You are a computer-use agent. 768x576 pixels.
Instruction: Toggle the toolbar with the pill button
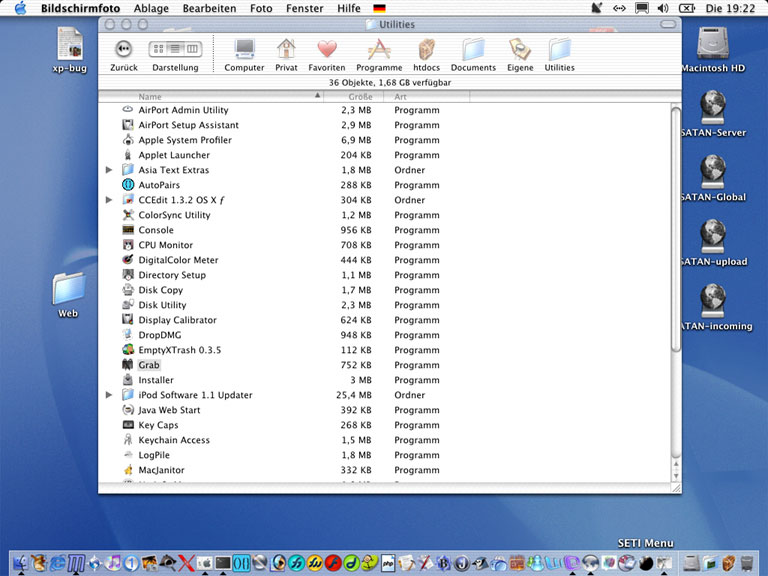pos(668,24)
